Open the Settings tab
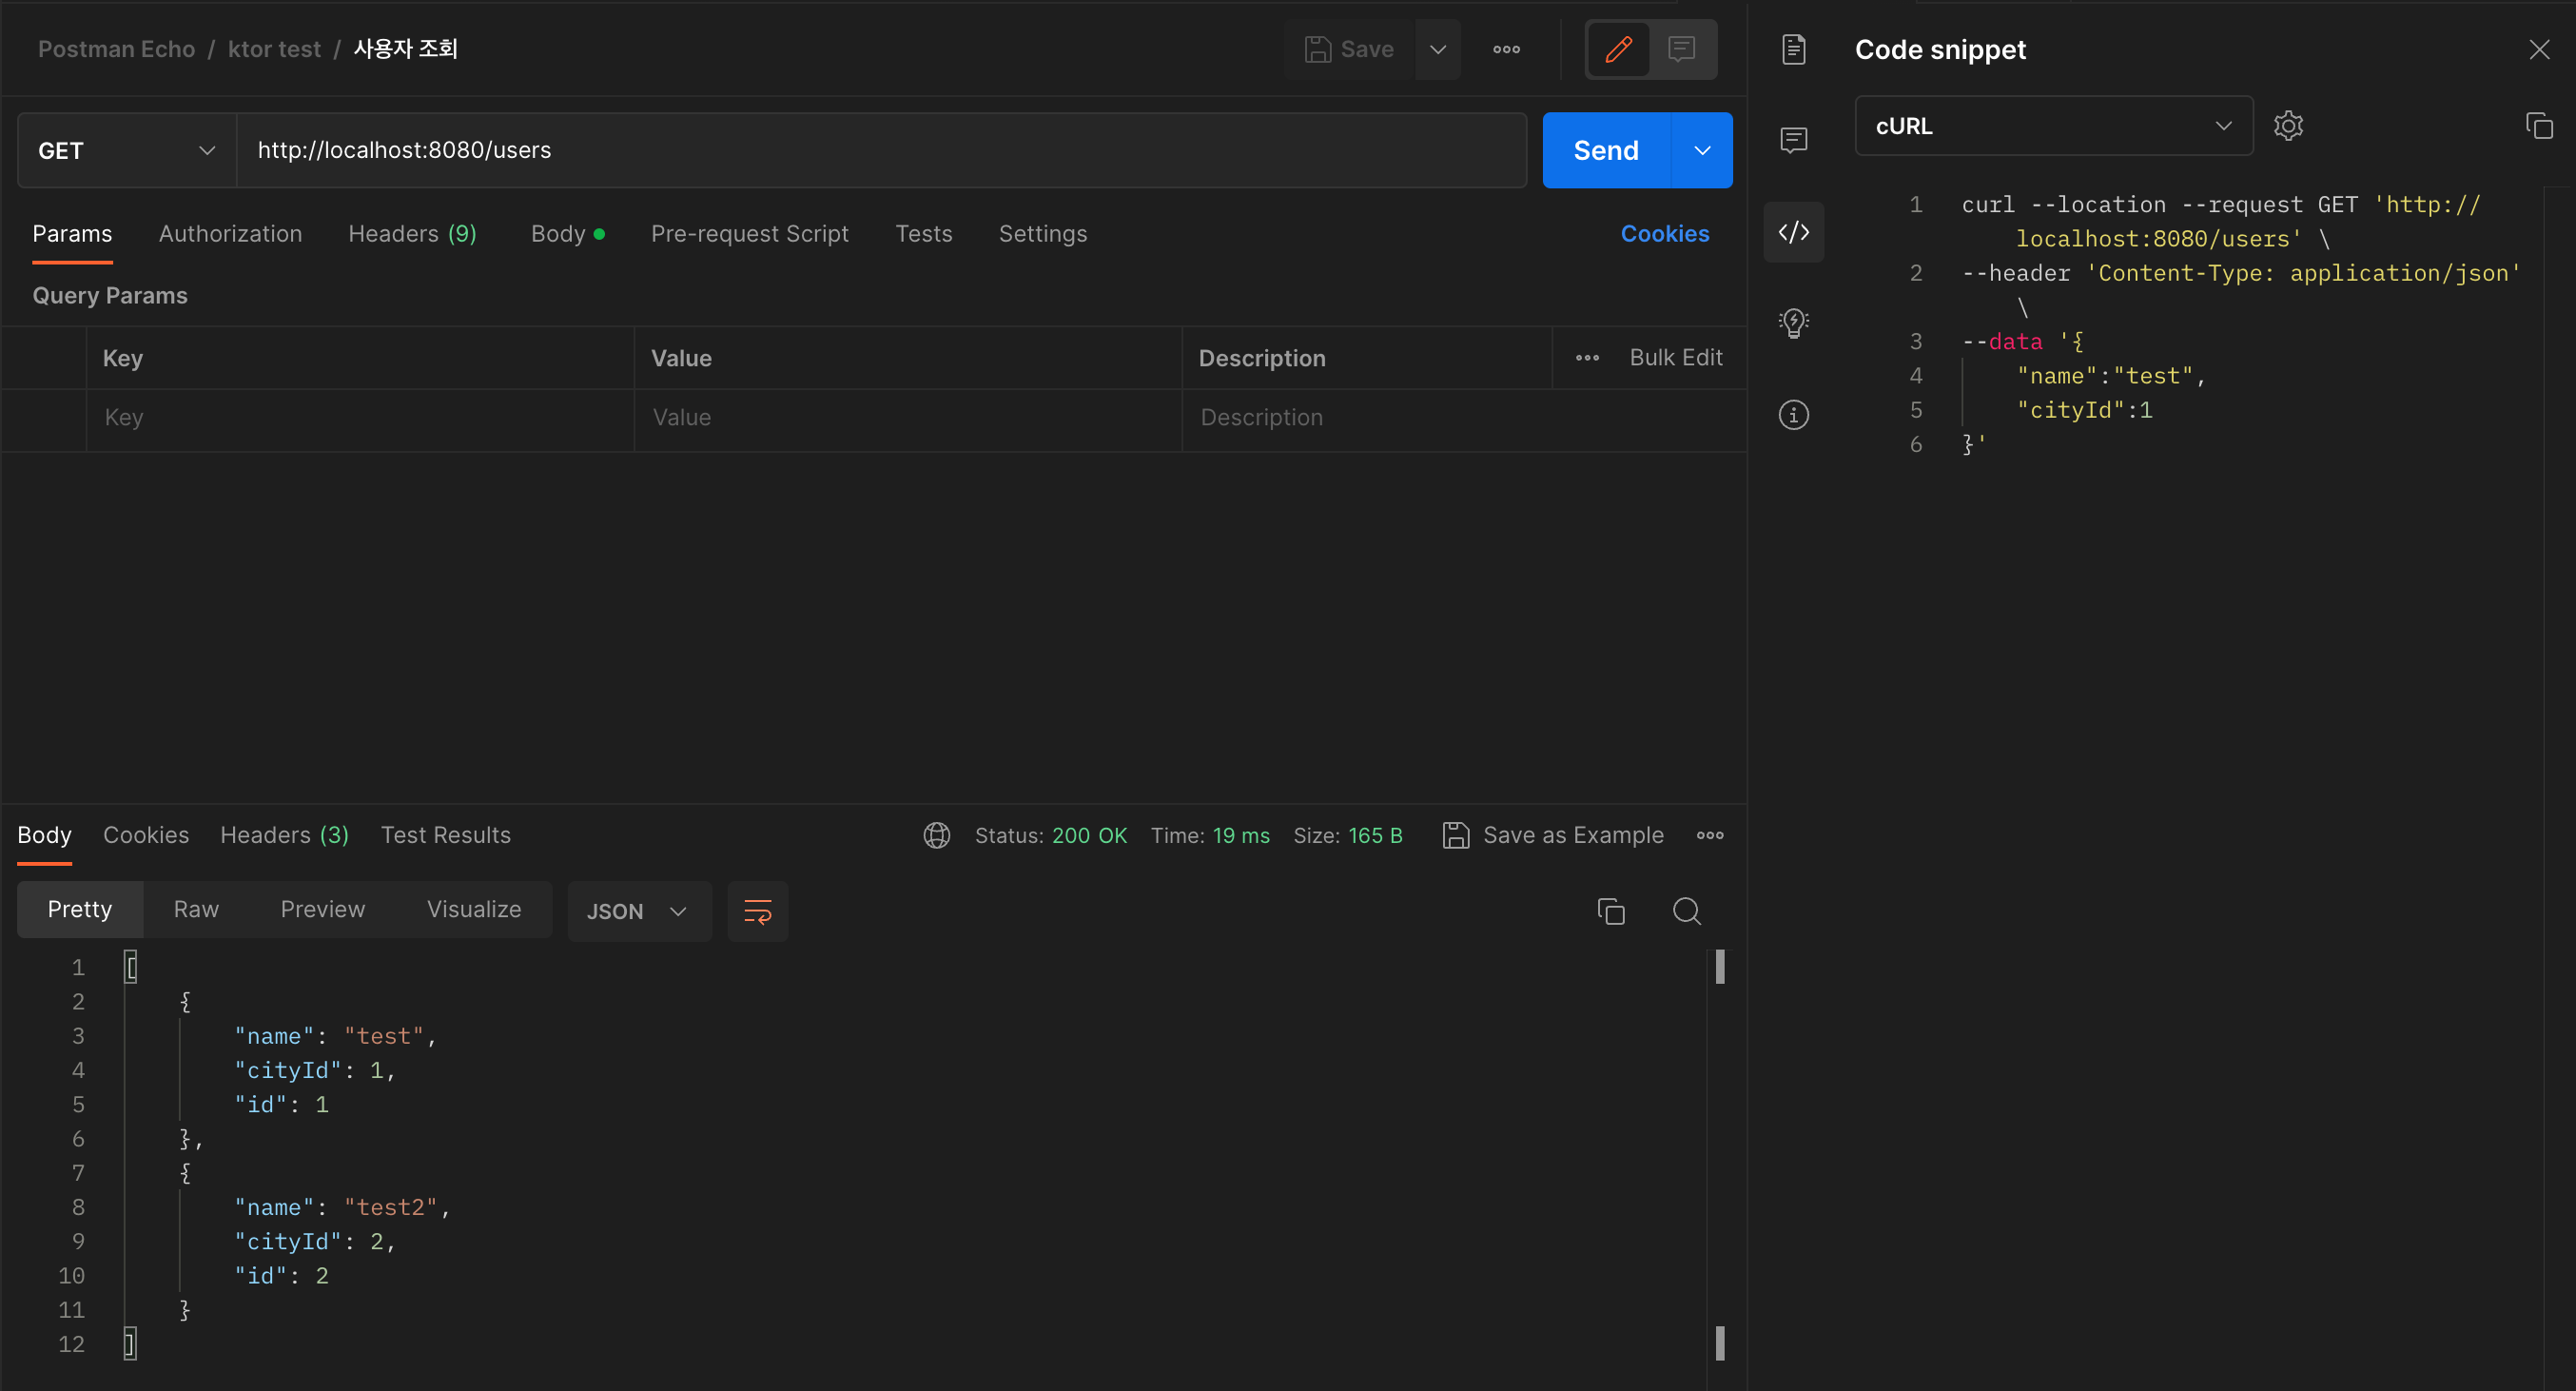 (x=1043, y=234)
